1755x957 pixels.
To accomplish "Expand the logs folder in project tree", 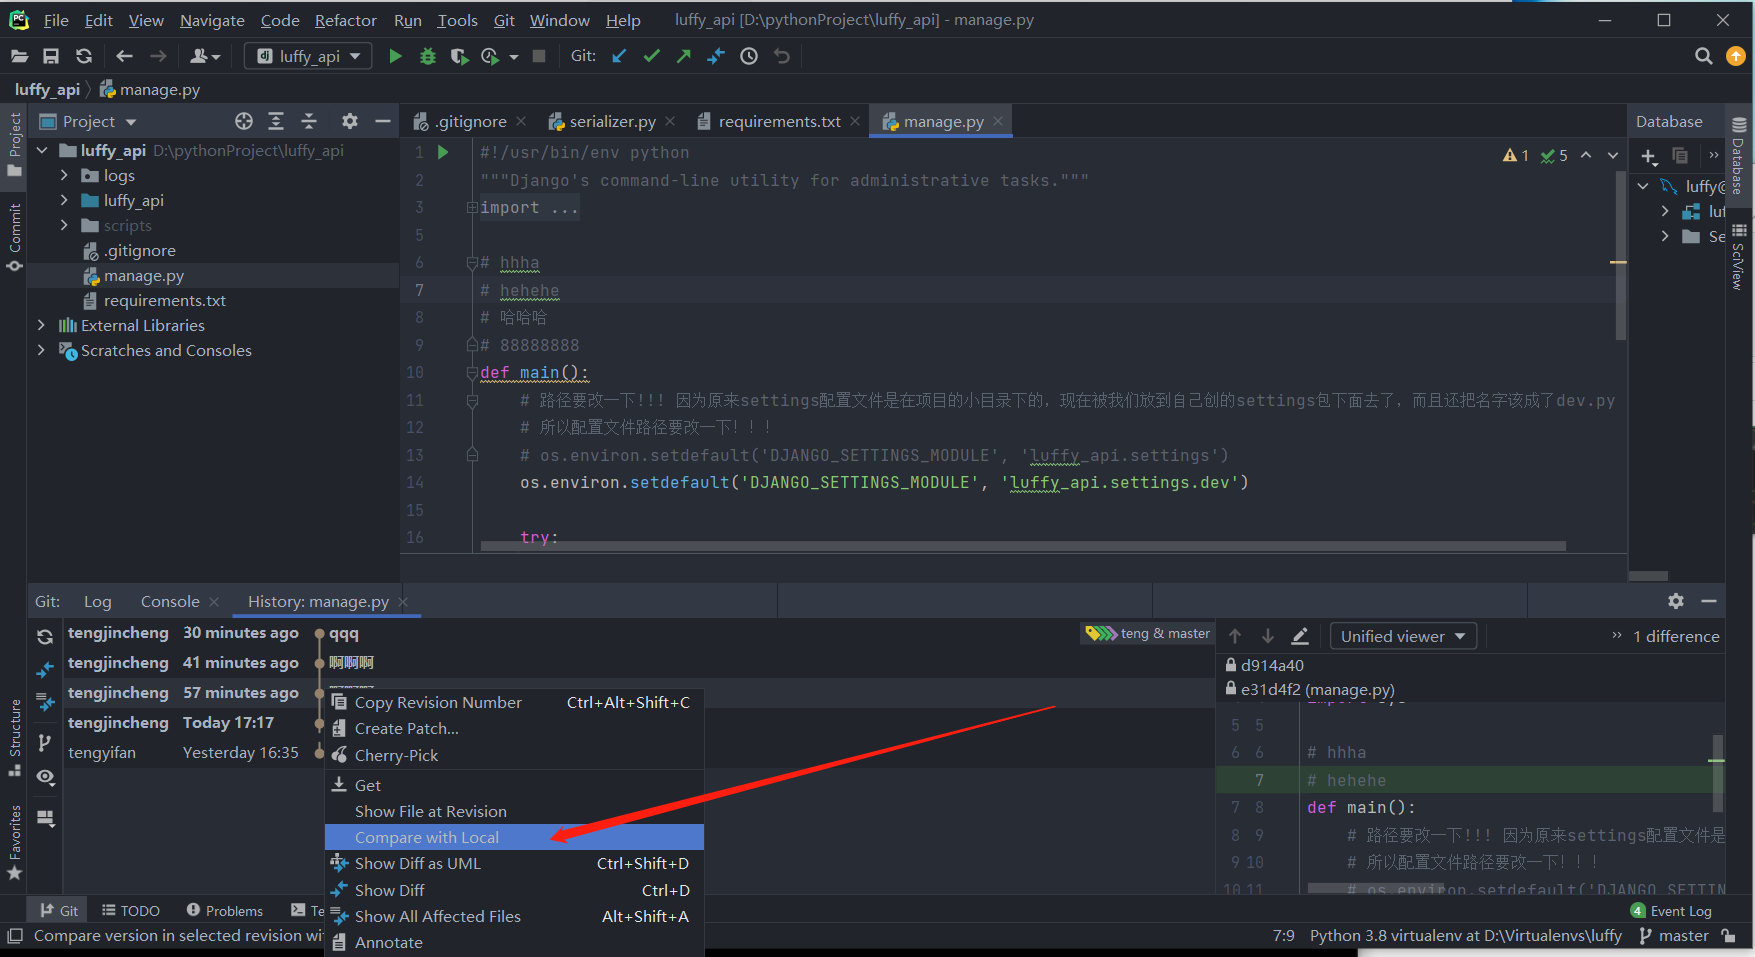I will (65, 175).
